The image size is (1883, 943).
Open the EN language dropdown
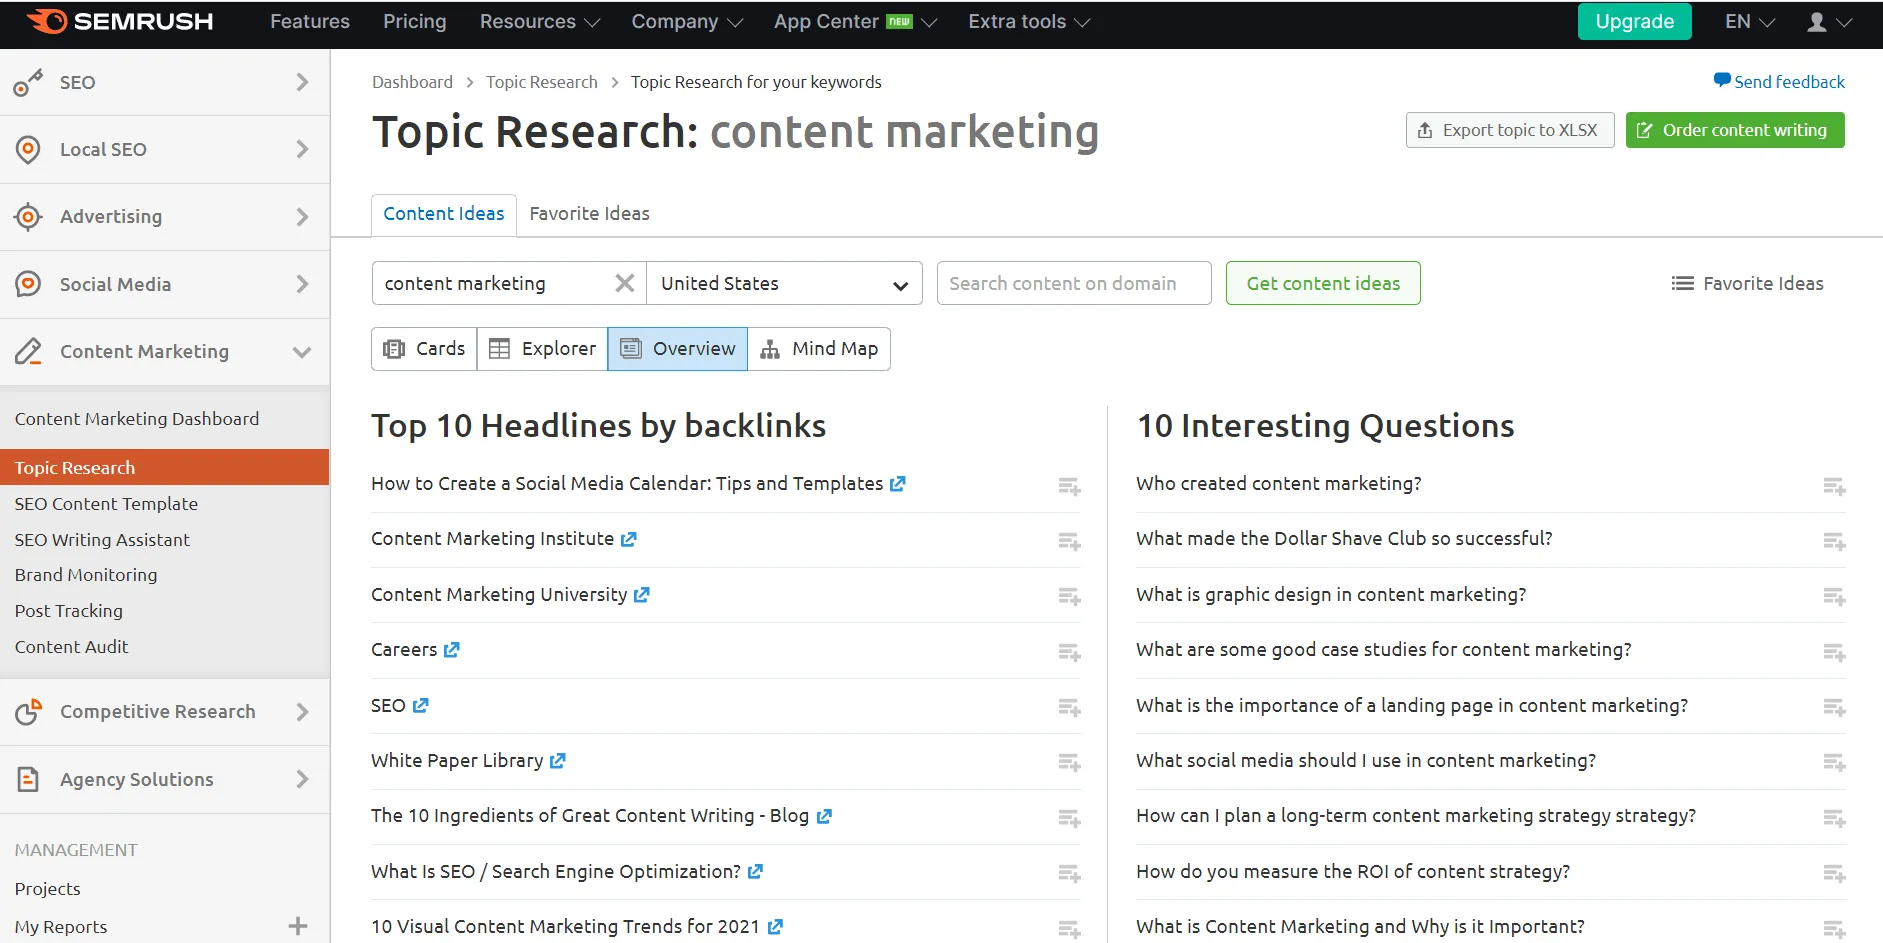[x=1749, y=22]
